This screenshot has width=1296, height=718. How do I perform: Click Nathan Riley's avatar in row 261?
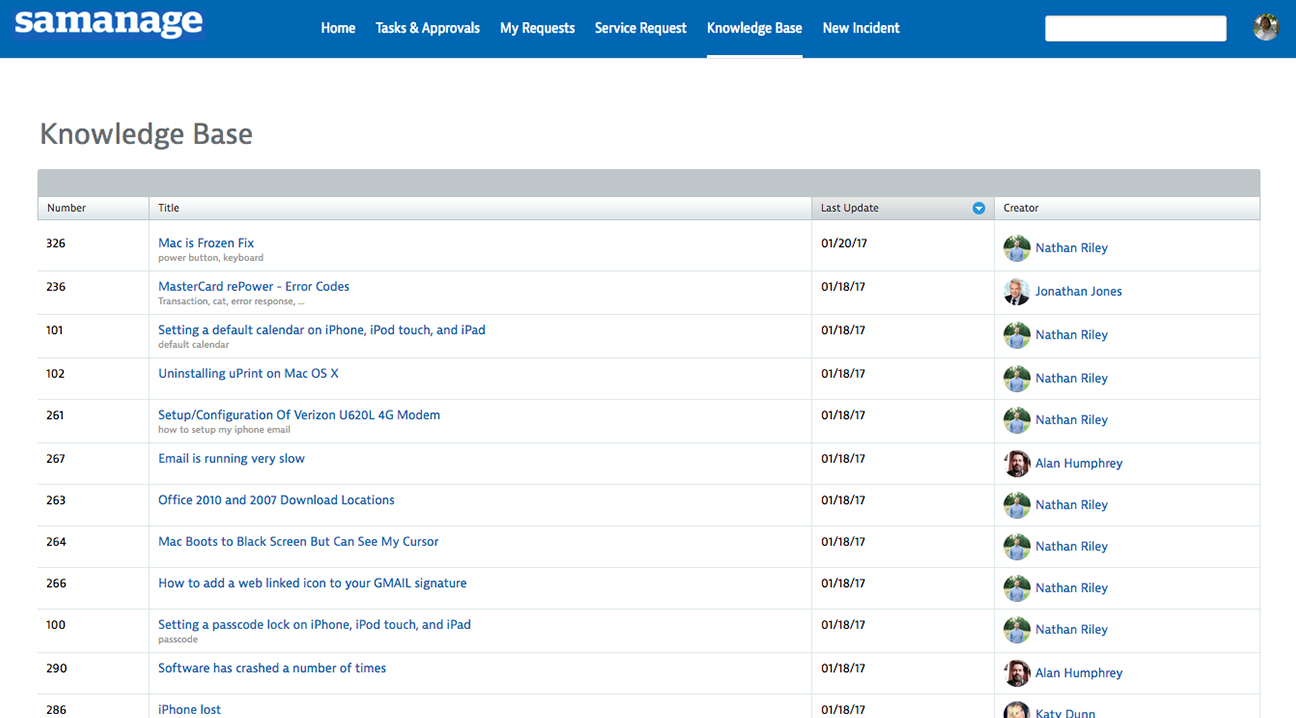(1017, 420)
